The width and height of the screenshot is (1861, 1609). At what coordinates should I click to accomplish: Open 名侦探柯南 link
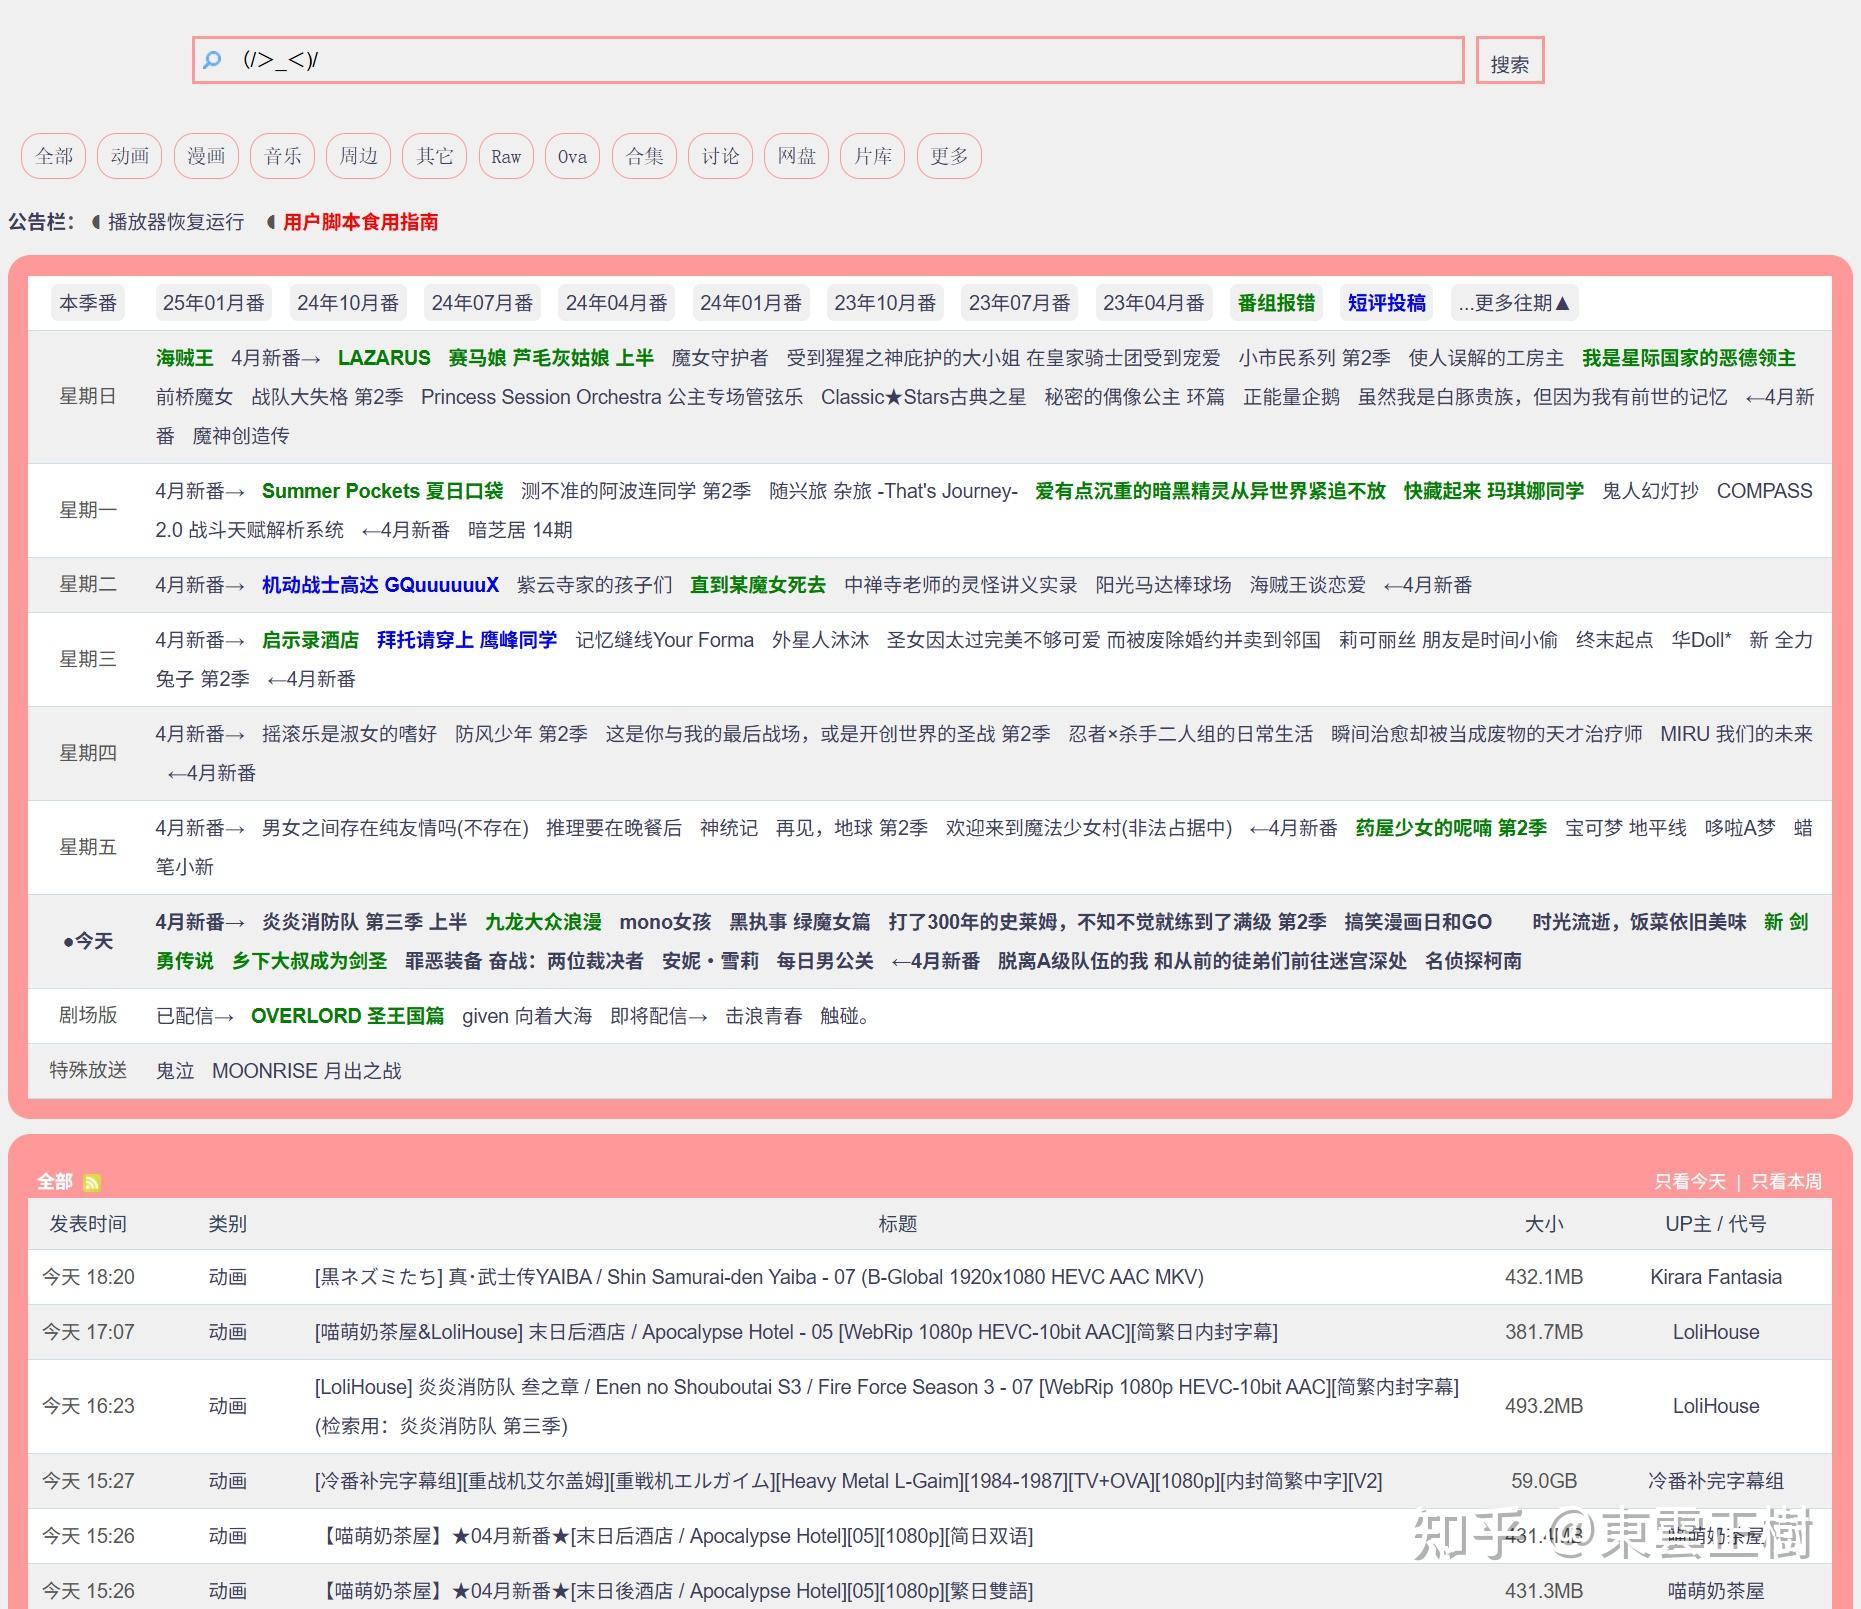click(1473, 961)
